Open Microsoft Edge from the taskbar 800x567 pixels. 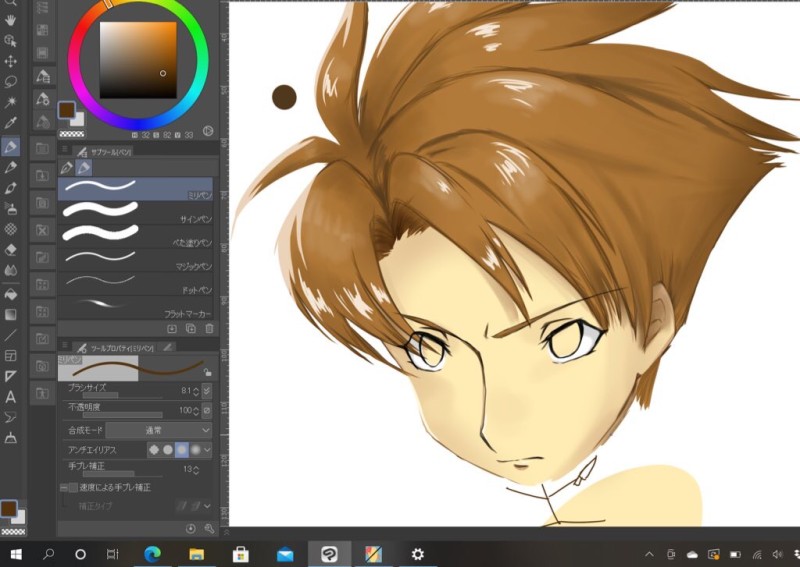tap(152, 554)
